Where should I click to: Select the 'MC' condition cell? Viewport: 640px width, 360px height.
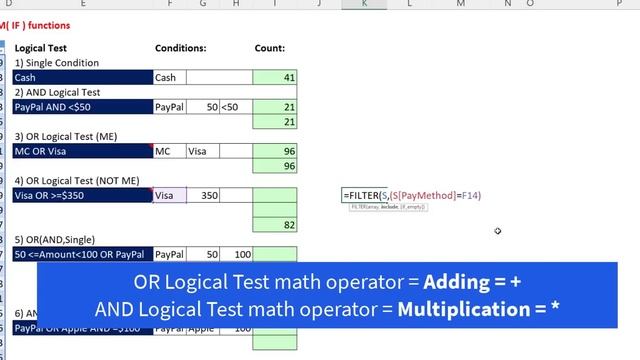pyautogui.click(x=170, y=151)
